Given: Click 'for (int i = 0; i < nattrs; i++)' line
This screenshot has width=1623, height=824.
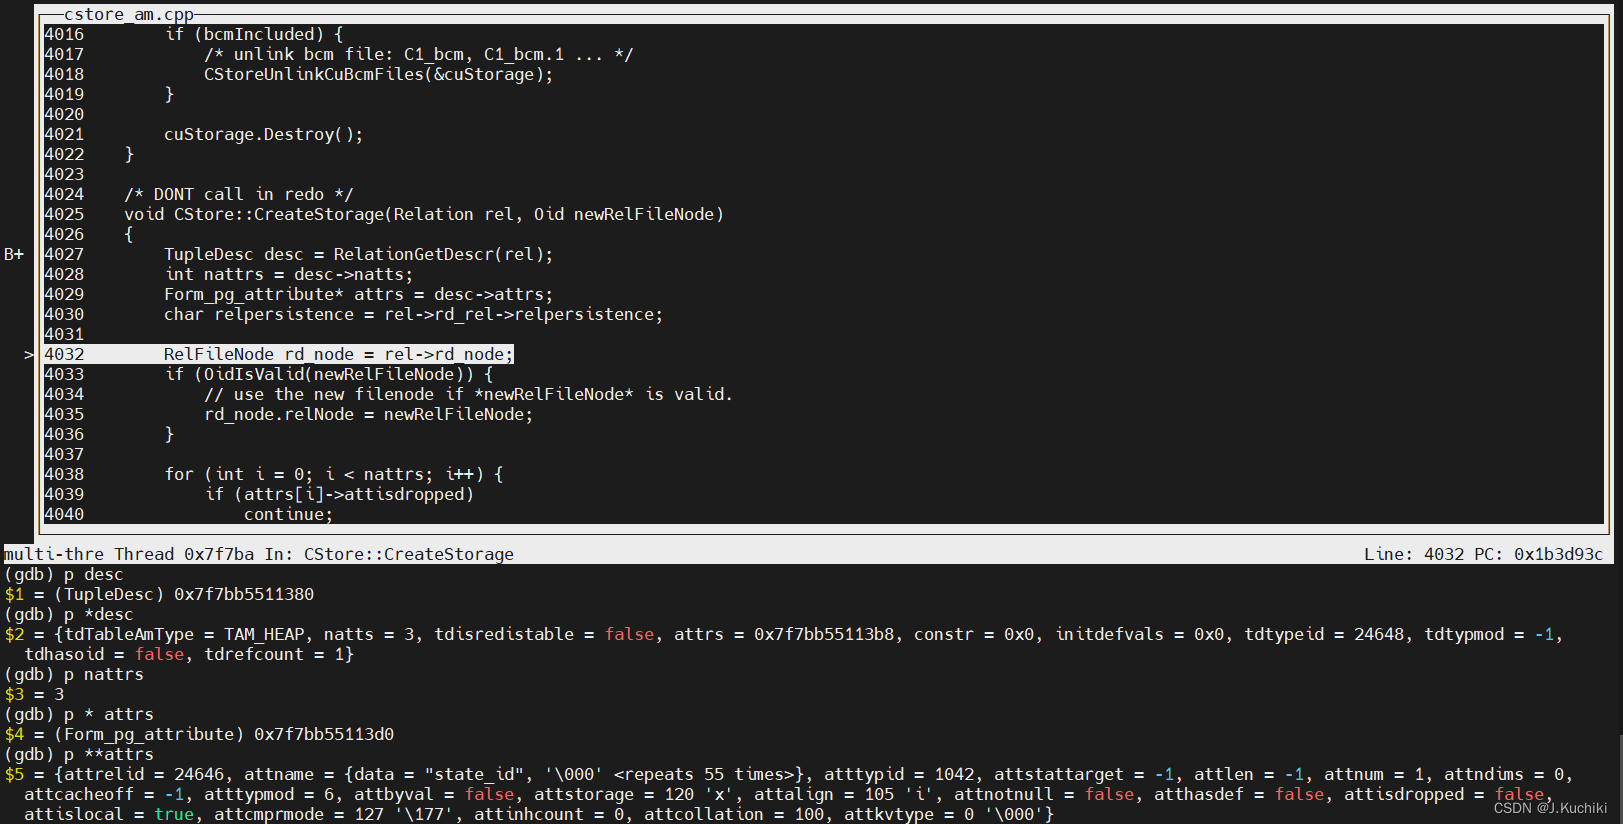Looking at the screenshot, I should (334, 474).
